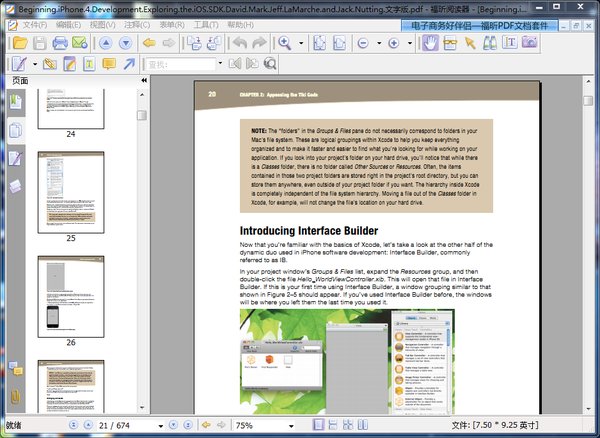Open the page number dropdown at 21 / 674
Screen dimensions: 600x438
click(161, 426)
